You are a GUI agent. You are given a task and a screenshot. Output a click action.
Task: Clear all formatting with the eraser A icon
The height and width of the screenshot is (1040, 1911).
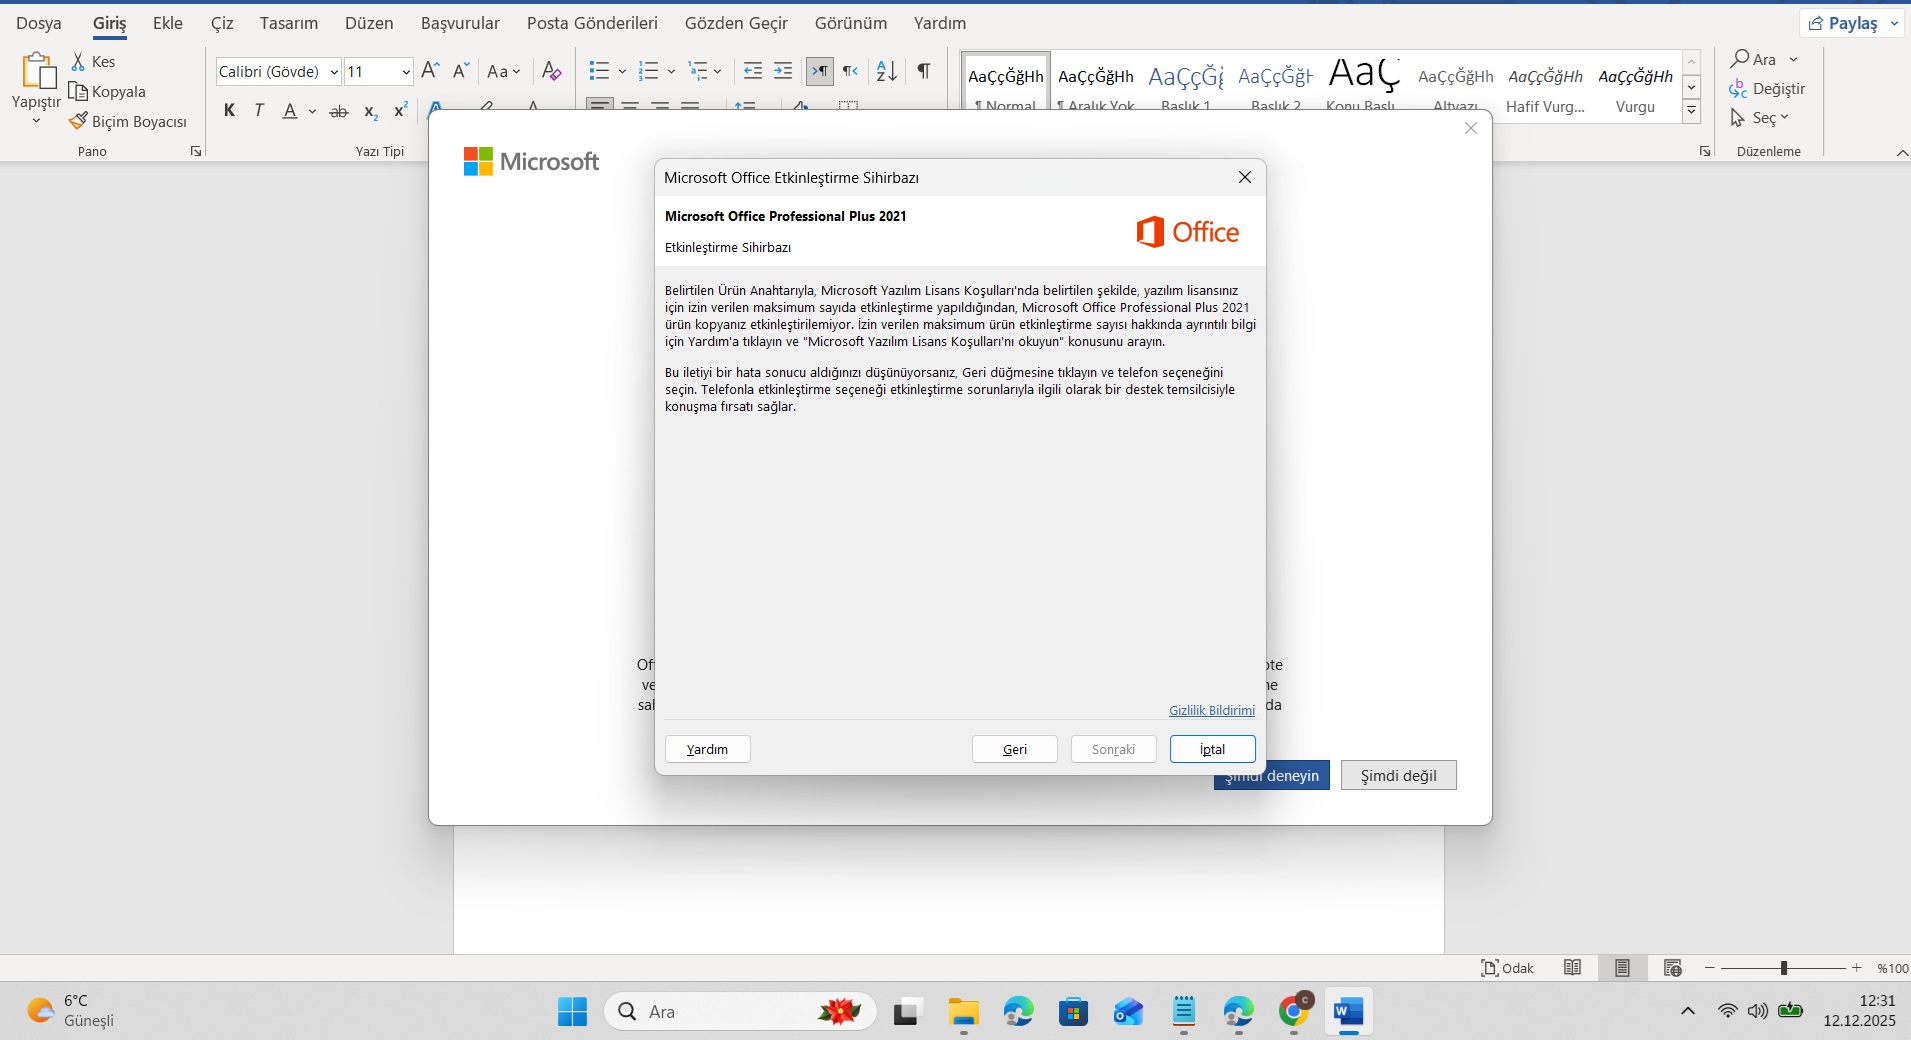(x=551, y=71)
